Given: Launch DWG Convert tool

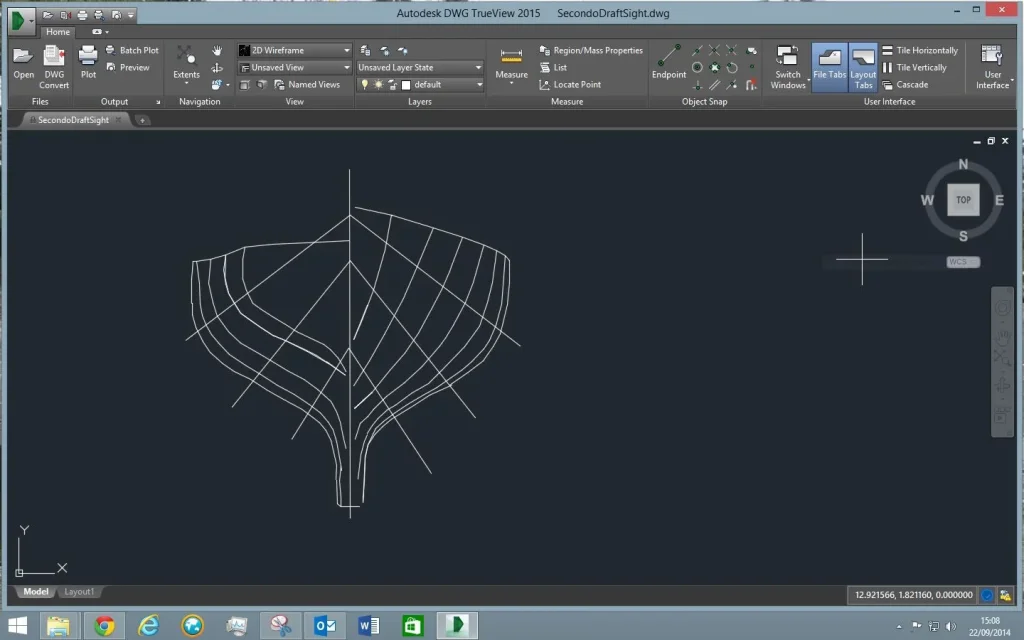Looking at the screenshot, I should coord(54,67).
